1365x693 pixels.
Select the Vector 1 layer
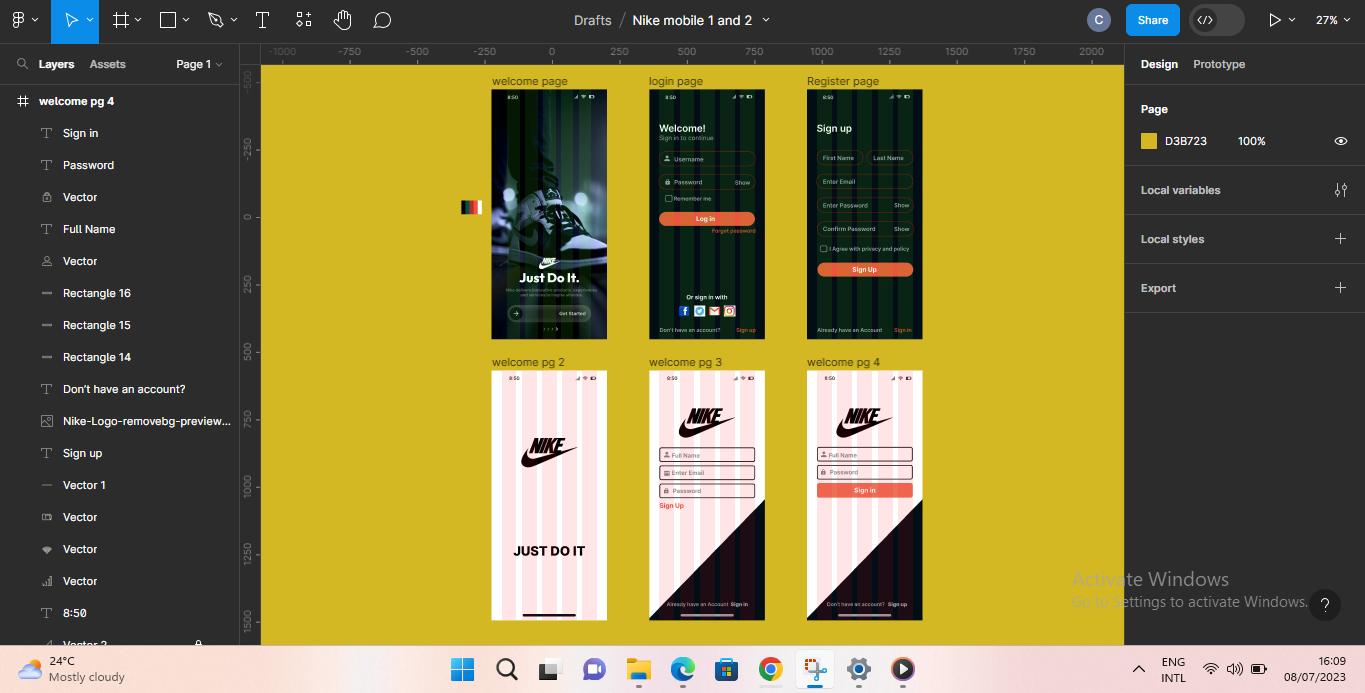pyautogui.click(x=120, y=485)
